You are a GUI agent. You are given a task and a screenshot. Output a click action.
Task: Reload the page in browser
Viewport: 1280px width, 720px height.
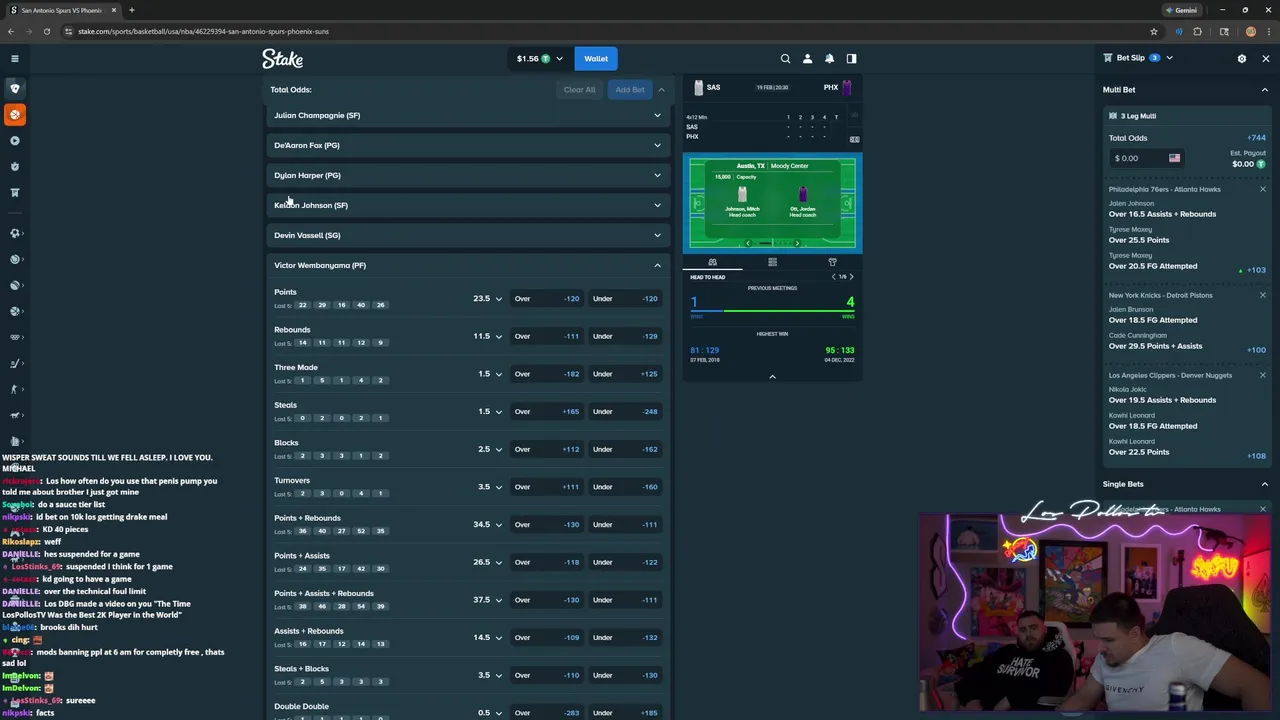tap(47, 31)
